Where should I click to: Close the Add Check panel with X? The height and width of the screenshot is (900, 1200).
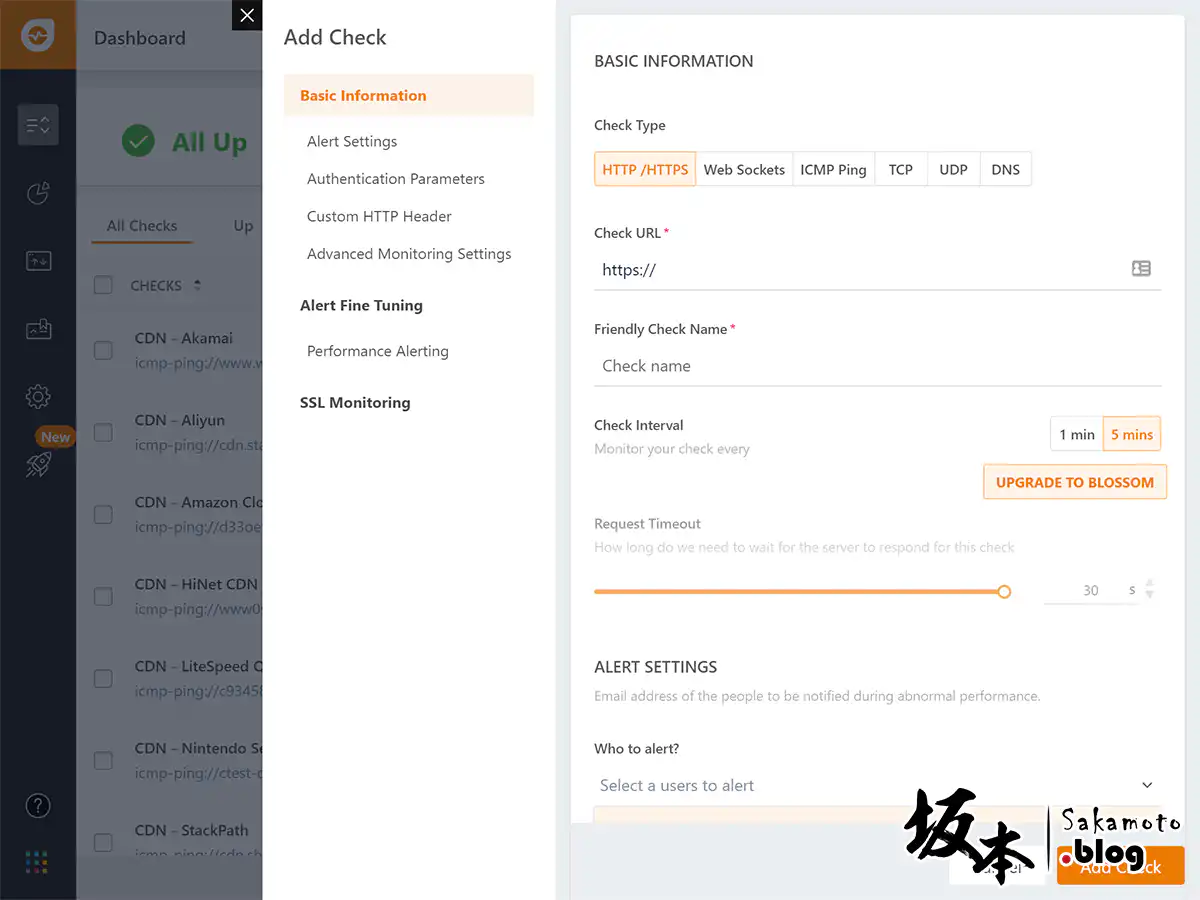[x=247, y=16]
